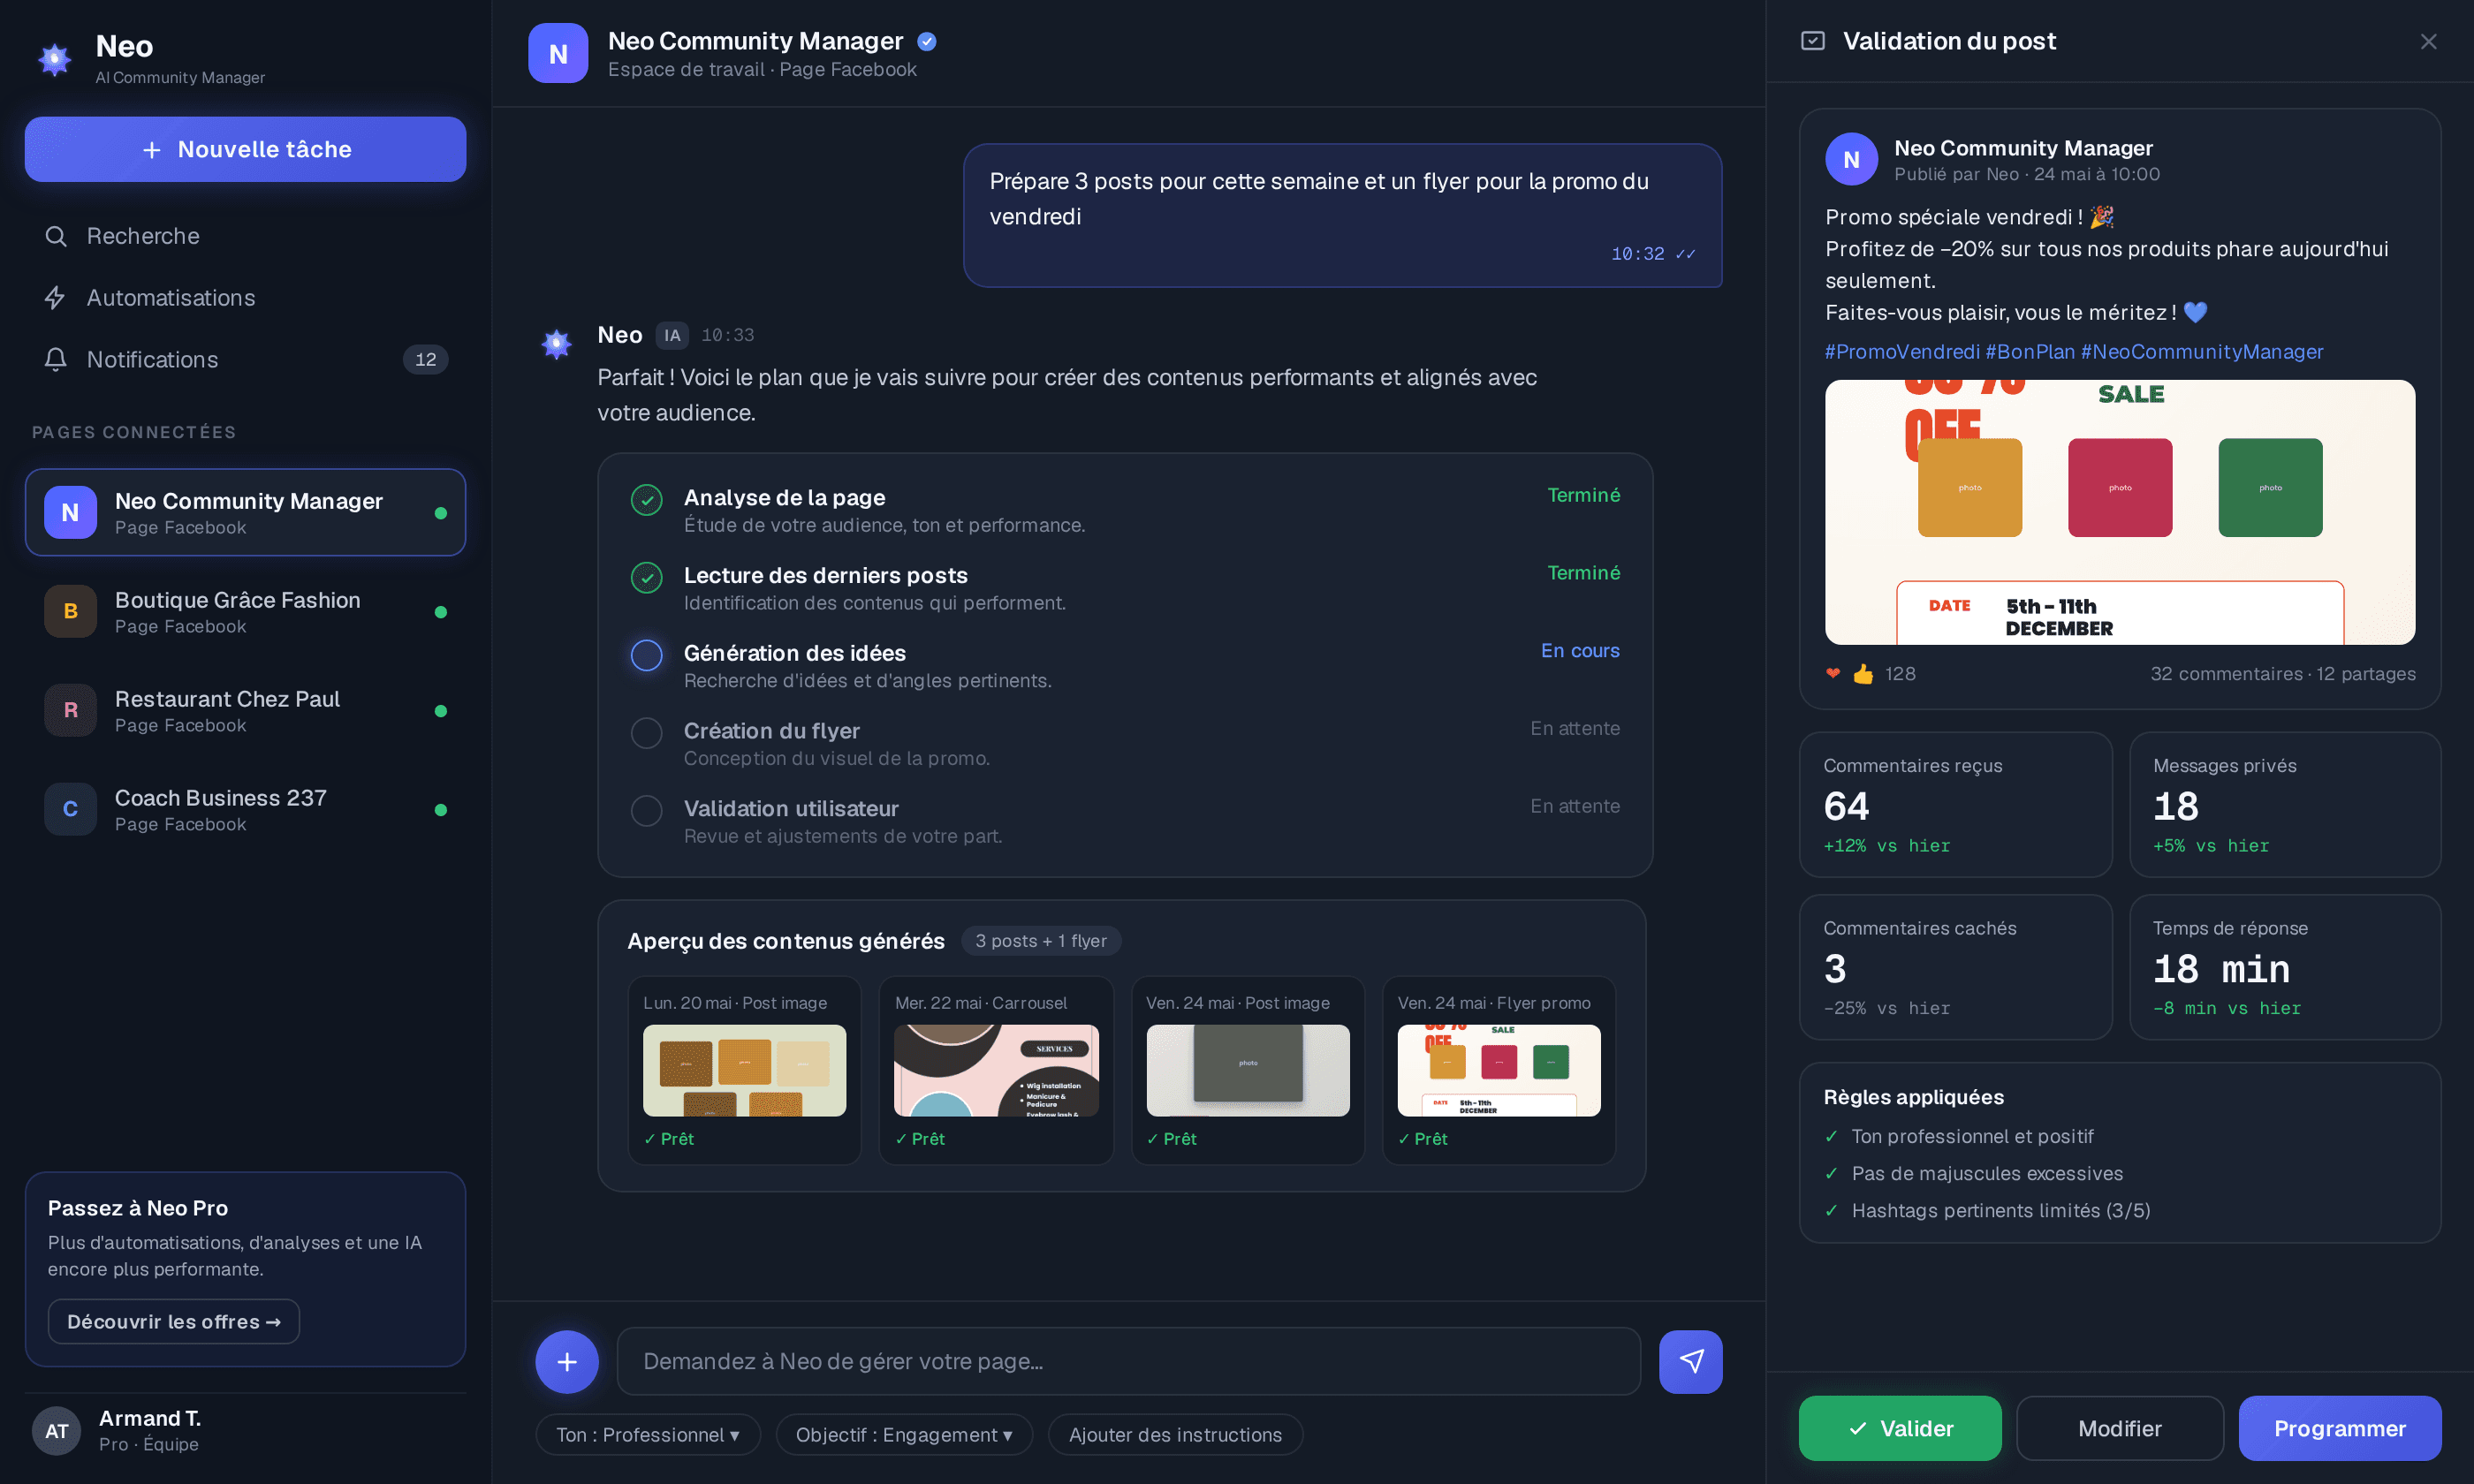
Task: Click green status dot of Restaurant Chez Paul
Action: (440, 711)
